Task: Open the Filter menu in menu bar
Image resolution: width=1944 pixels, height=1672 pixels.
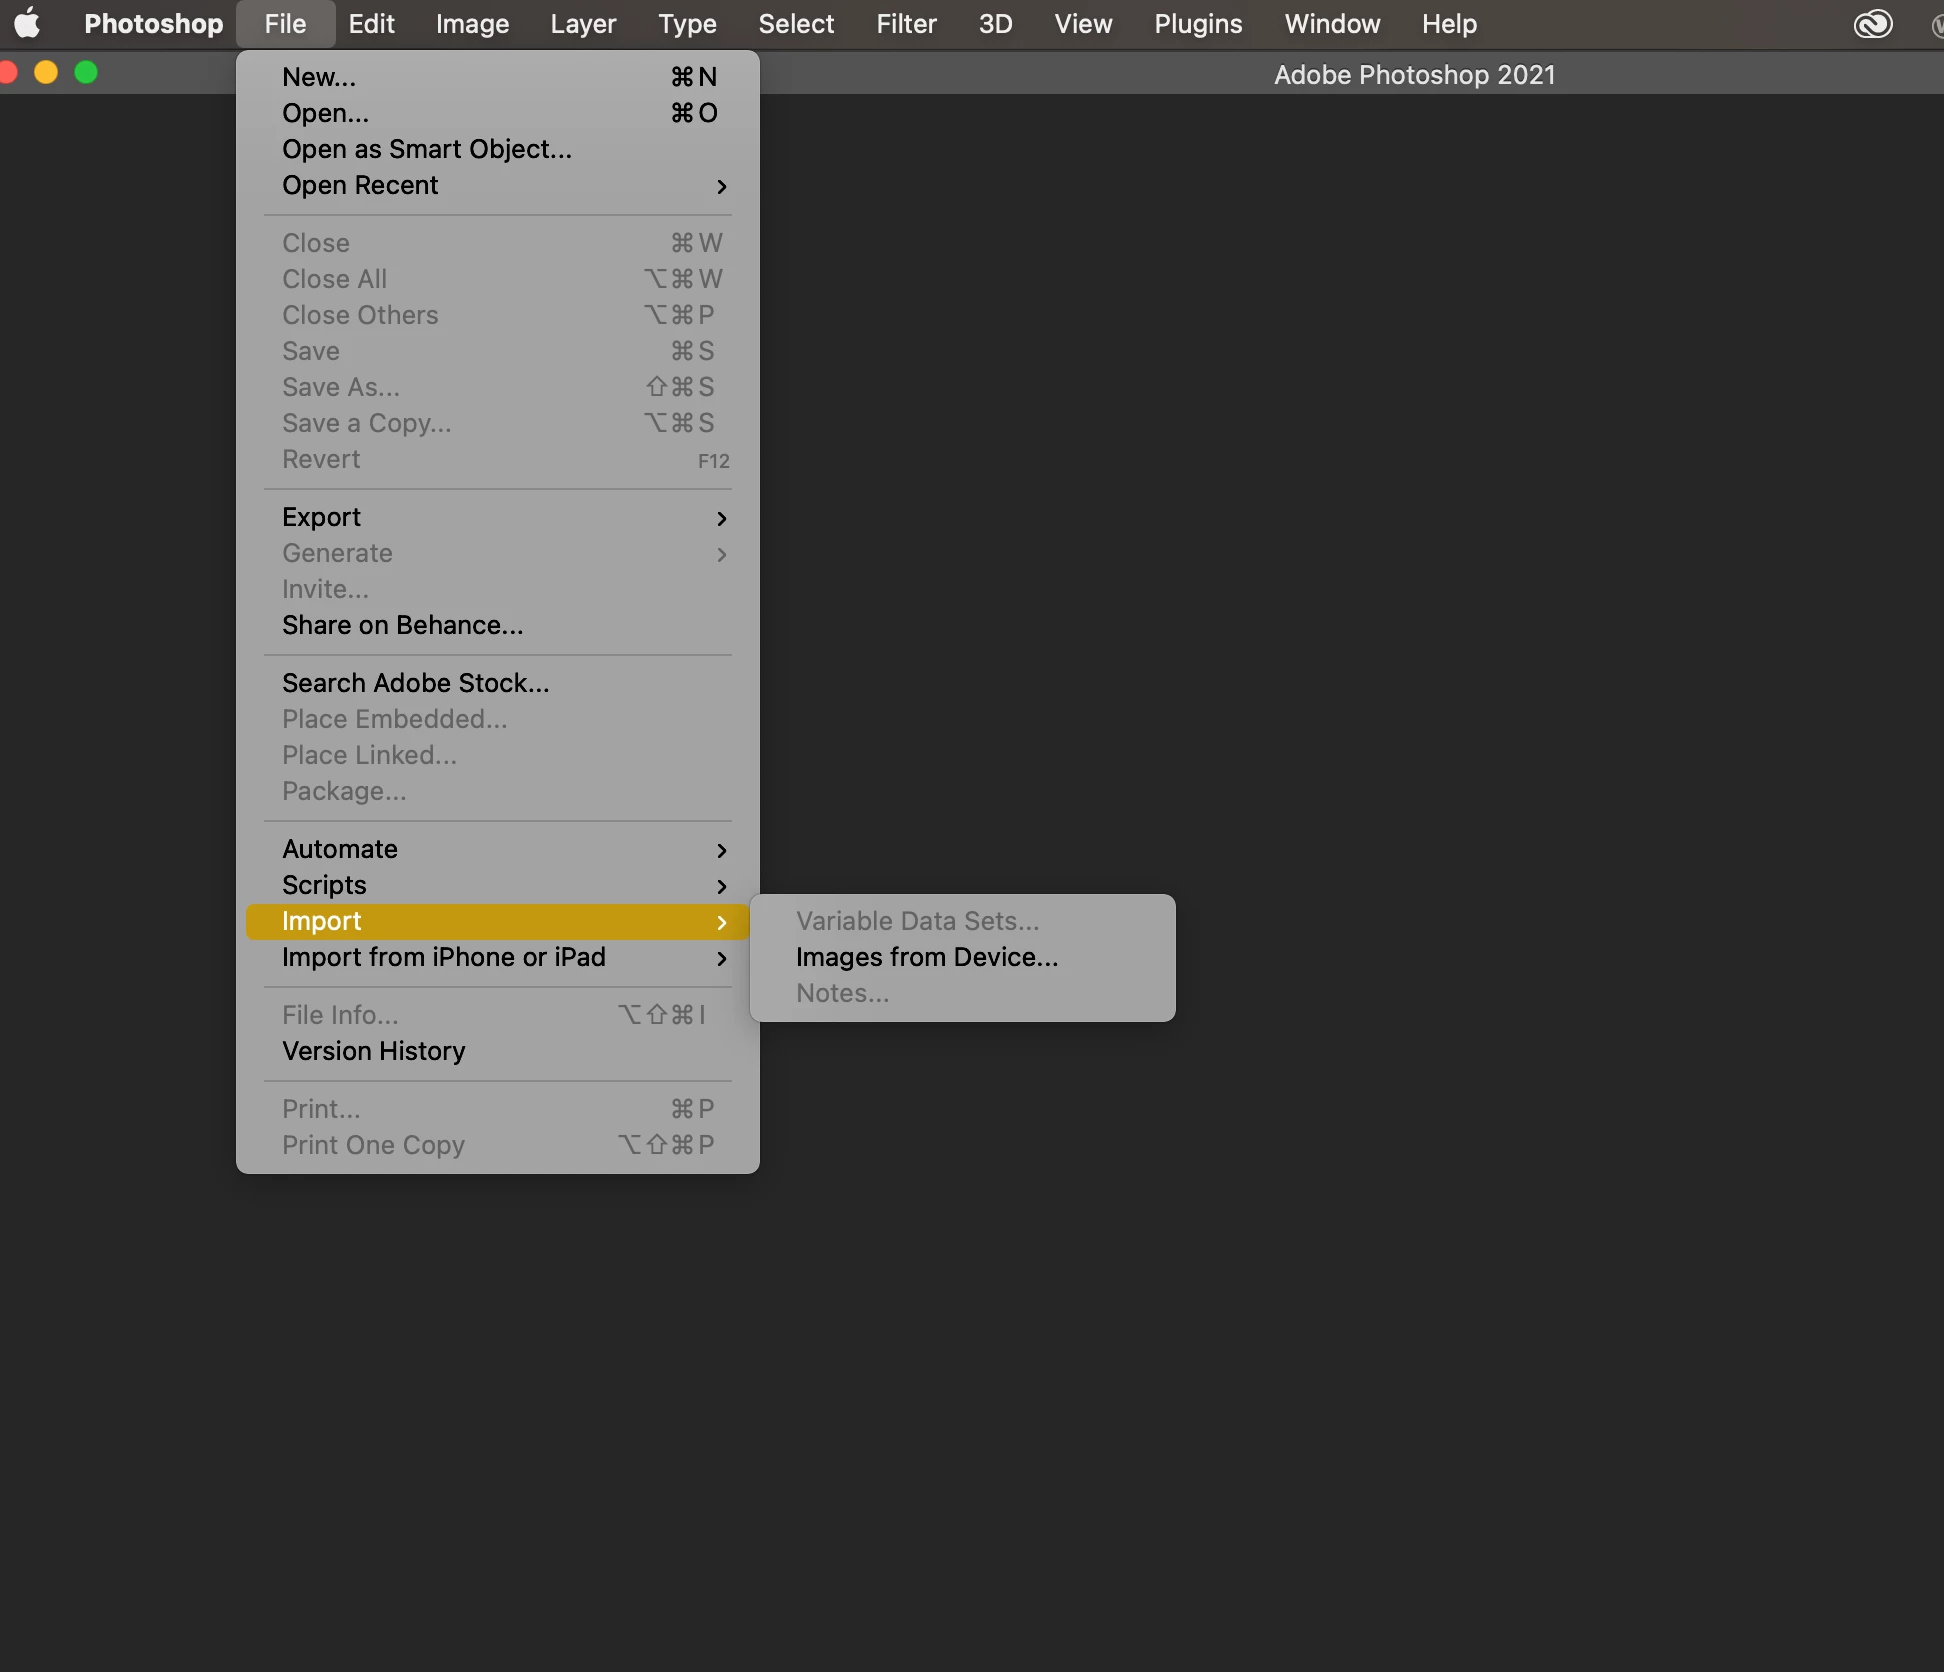Action: pos(906,23)
